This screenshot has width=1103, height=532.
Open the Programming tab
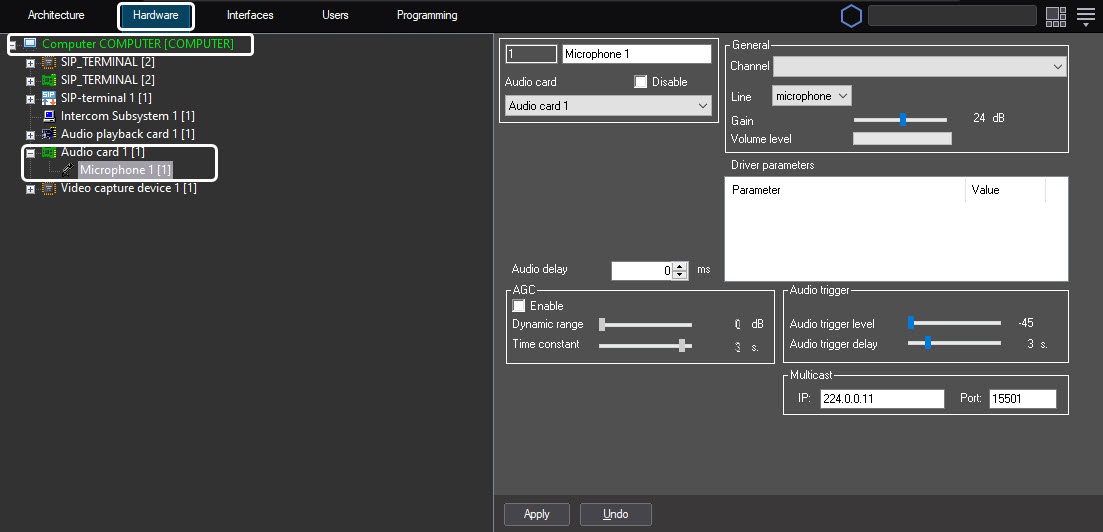[426, 16]
